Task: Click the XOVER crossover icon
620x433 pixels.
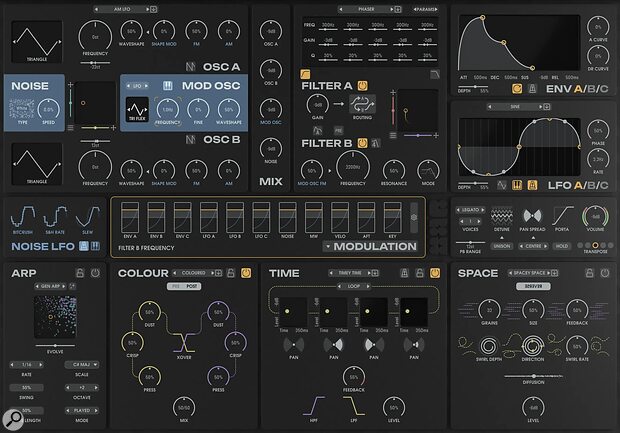Action: 183,342
